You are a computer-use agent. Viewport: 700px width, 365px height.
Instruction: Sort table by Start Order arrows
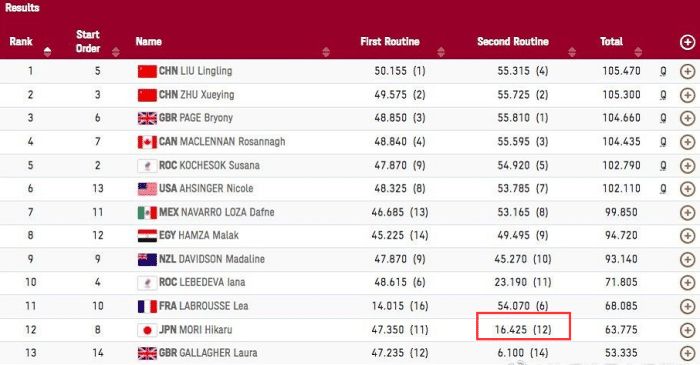point(116,52)
